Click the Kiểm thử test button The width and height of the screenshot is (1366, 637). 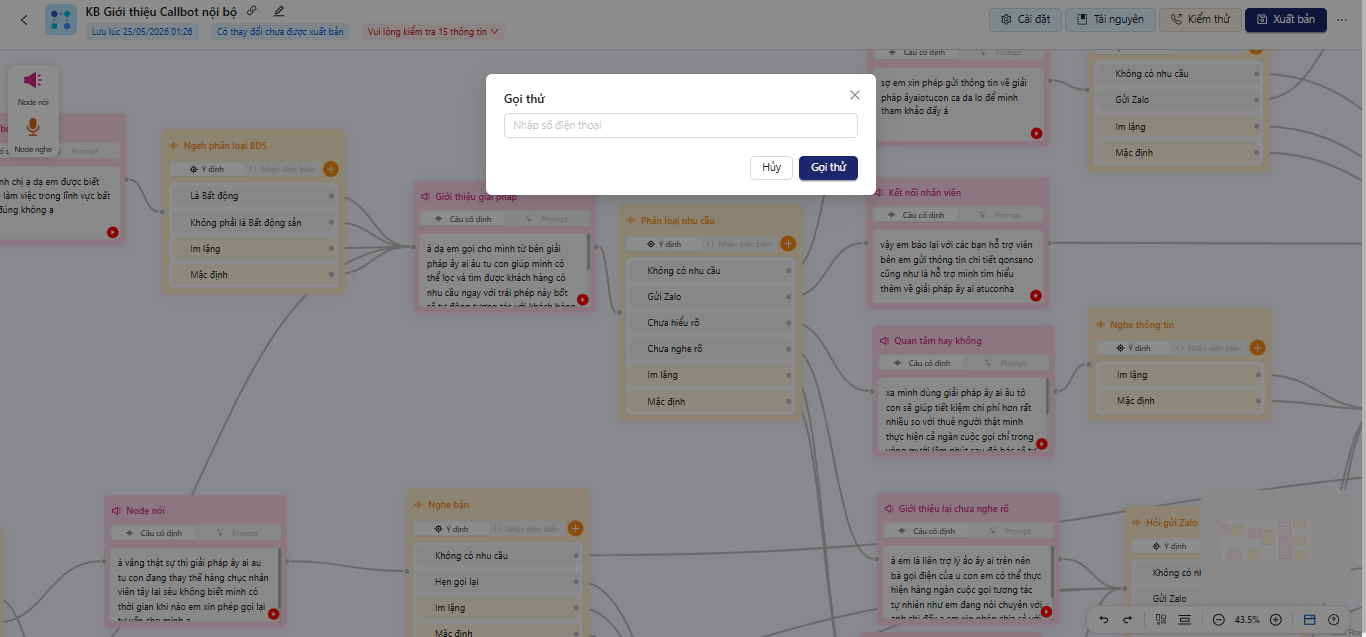1200,19
